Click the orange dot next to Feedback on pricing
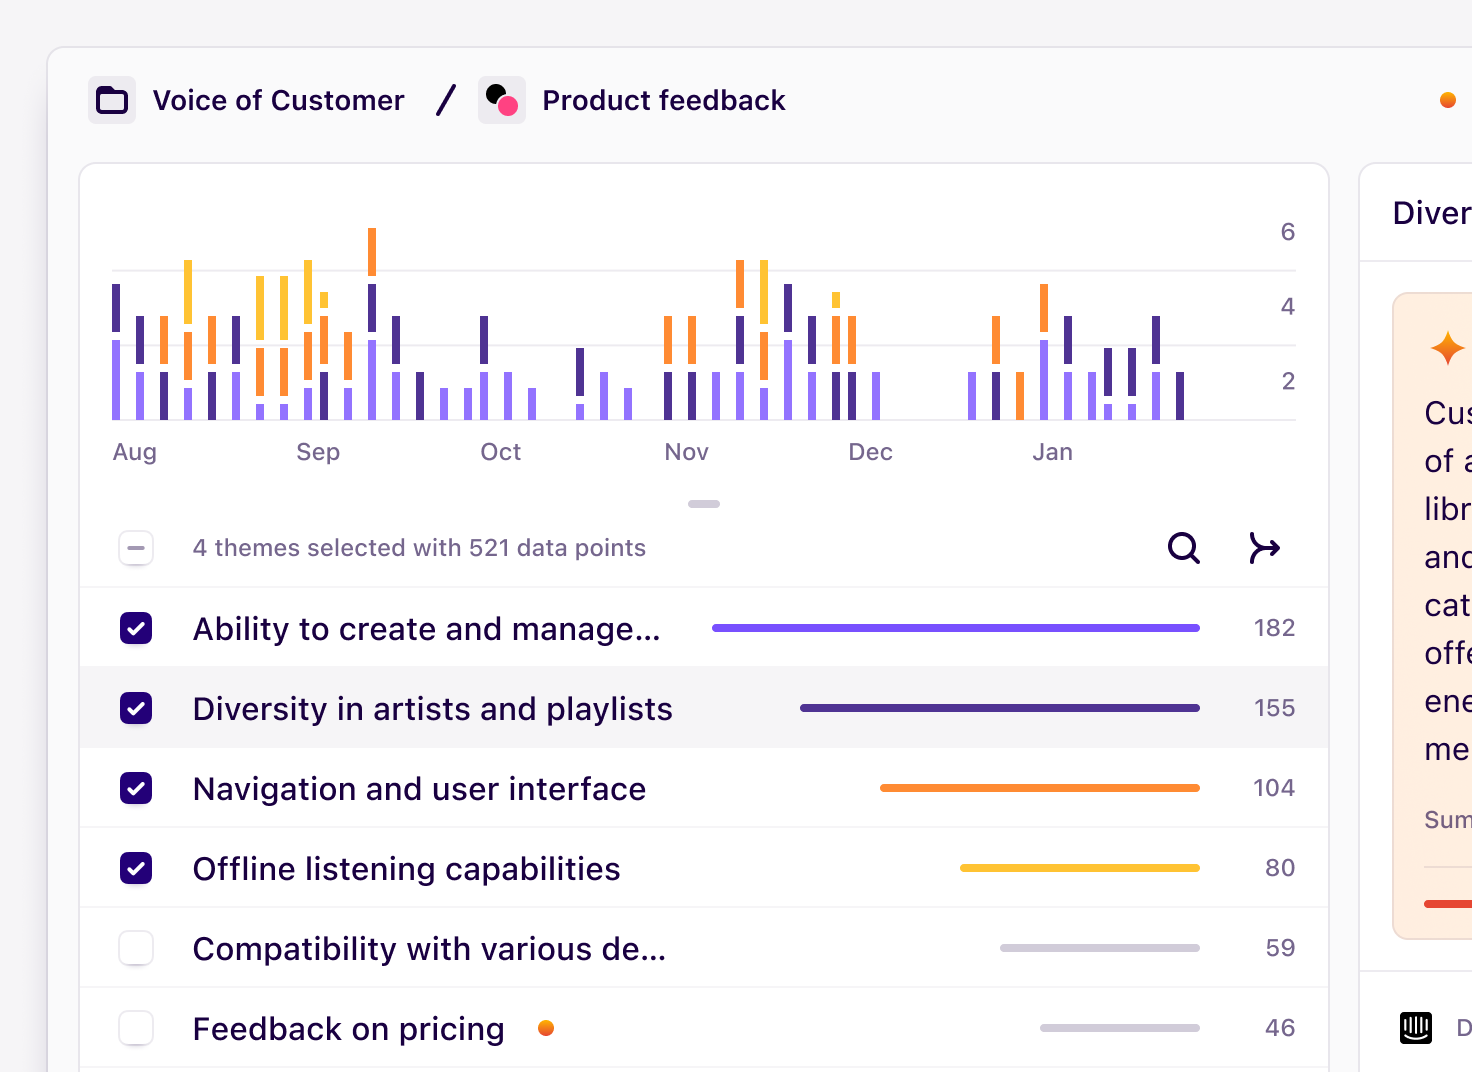Viewport: 1472px width, 1072px height. point(546,1027)
